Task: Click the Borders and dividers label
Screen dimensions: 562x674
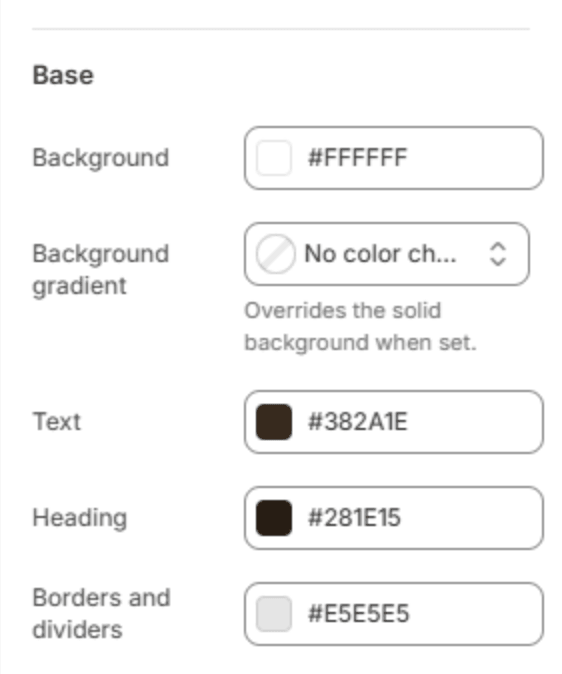Action: (101, 613)
